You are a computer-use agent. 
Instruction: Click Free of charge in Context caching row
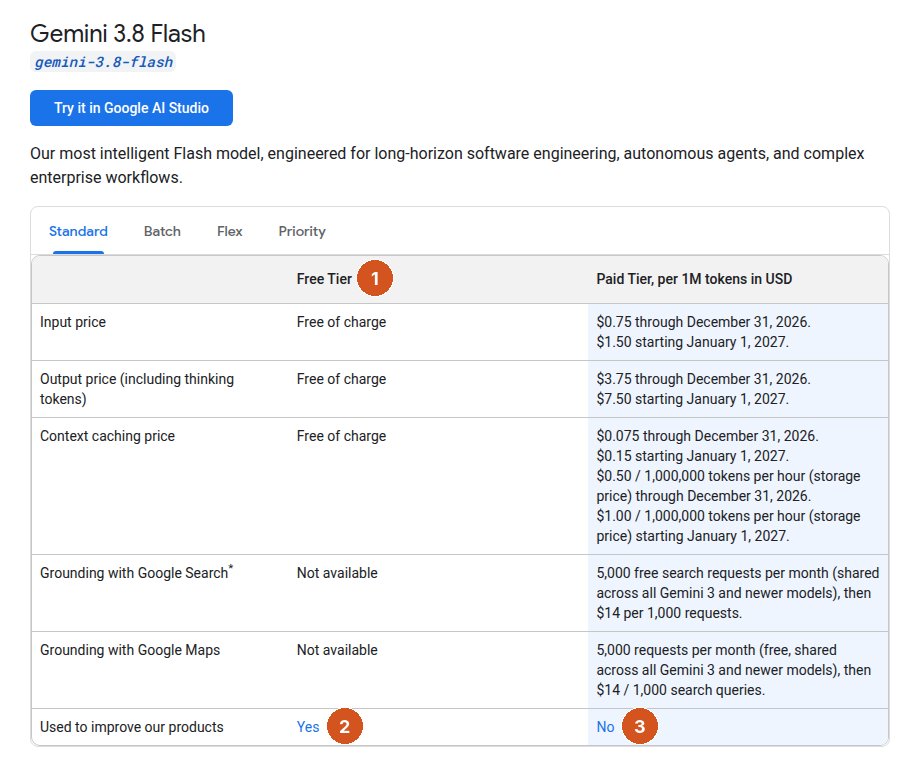341,436
